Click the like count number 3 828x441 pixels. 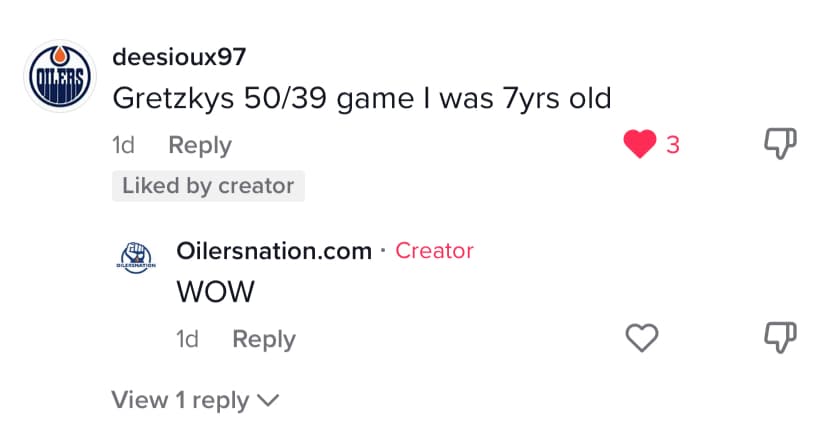[673, 146]
